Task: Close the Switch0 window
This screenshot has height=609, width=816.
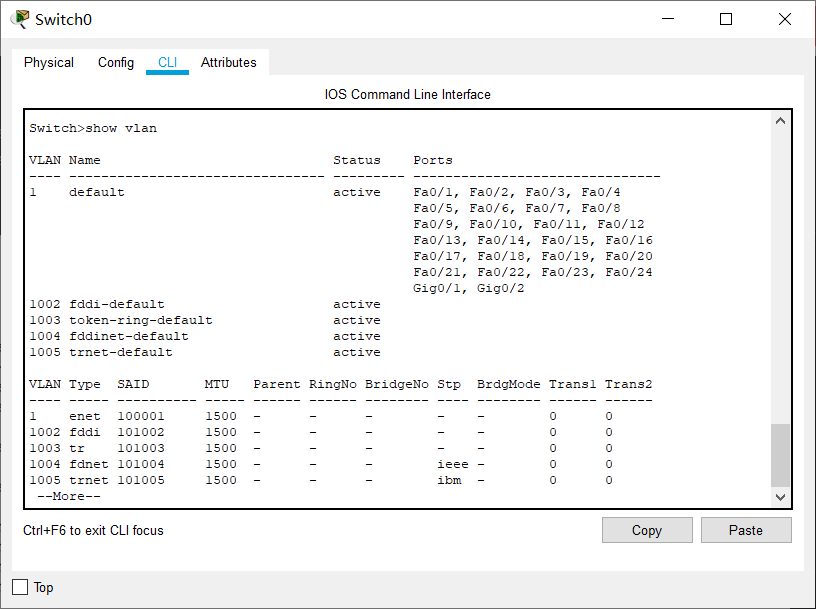Action: click(785, 19)
